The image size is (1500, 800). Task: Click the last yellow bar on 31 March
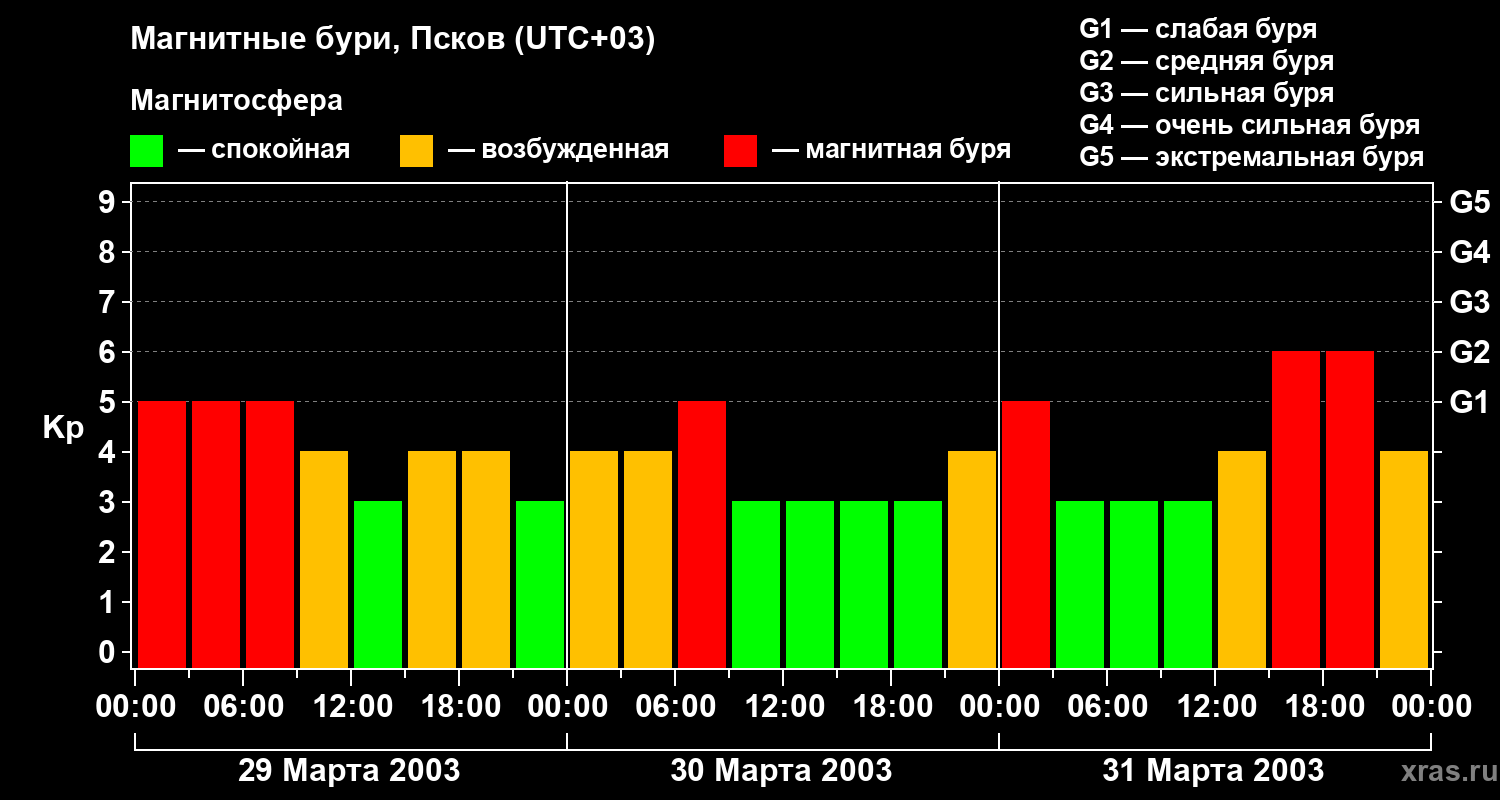[1404, 559]
